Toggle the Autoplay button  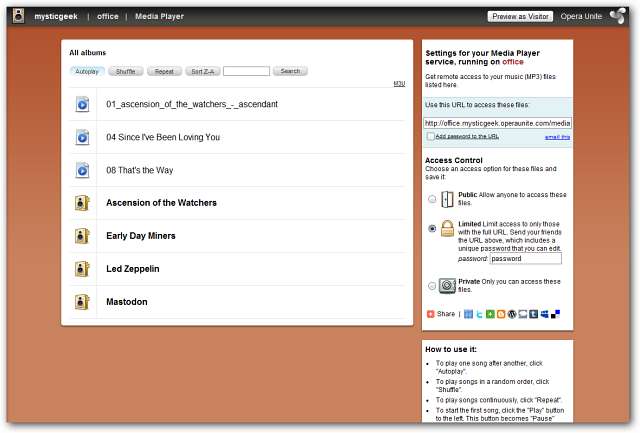[x=87, y=71]
